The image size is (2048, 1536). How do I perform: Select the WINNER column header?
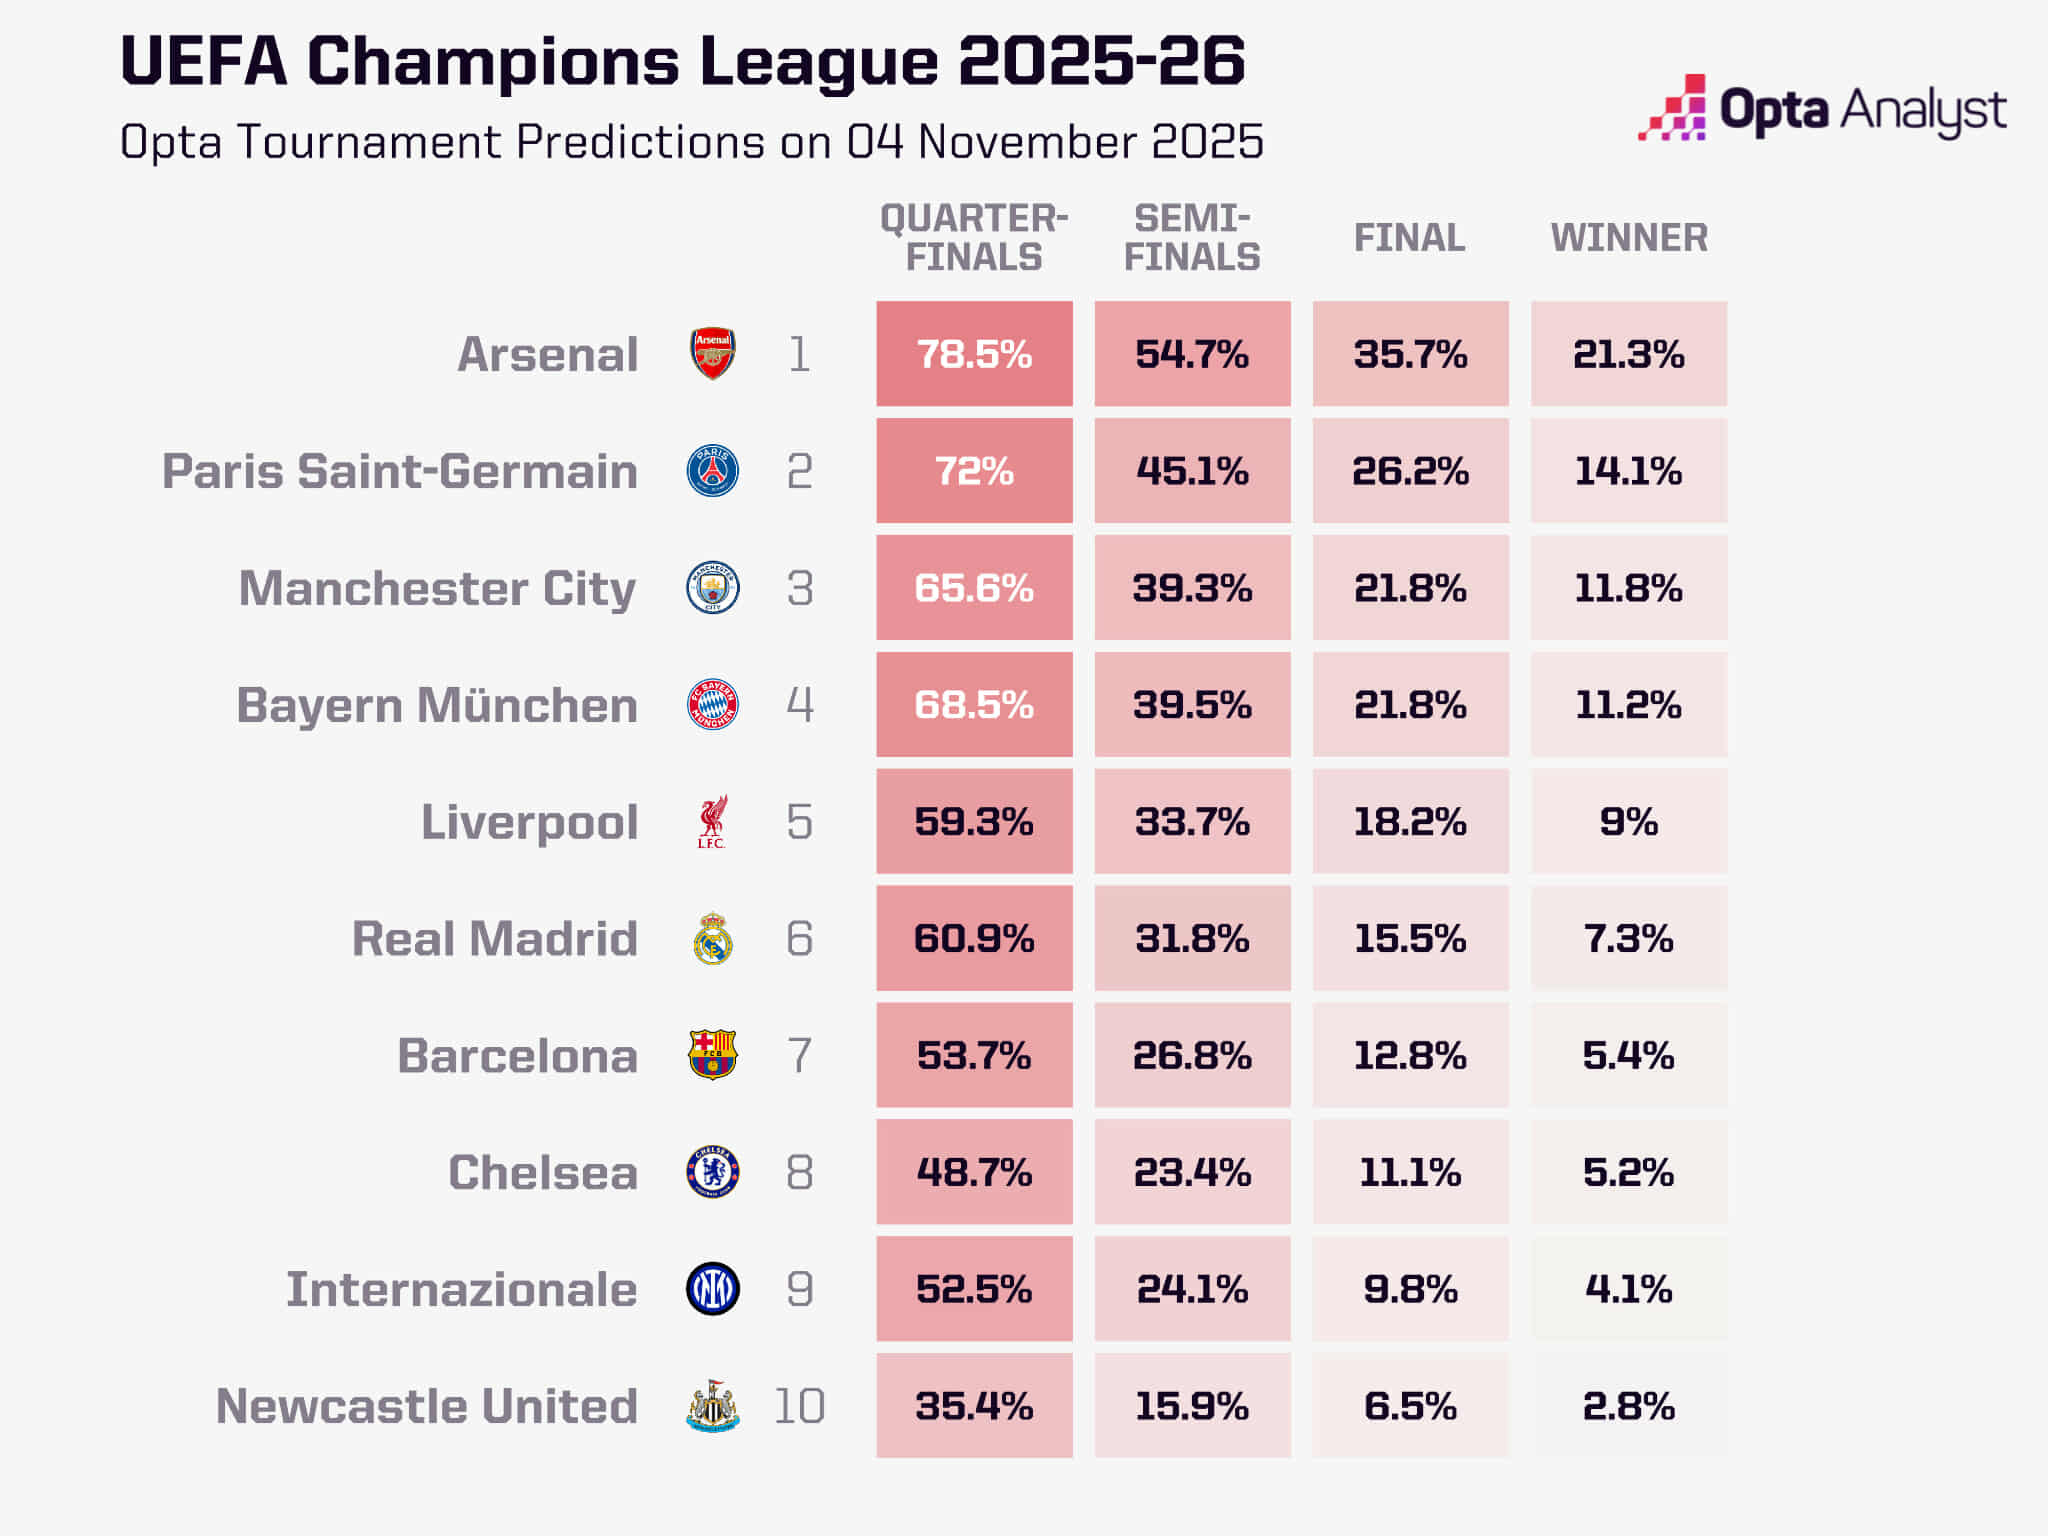coord(1629,238)
